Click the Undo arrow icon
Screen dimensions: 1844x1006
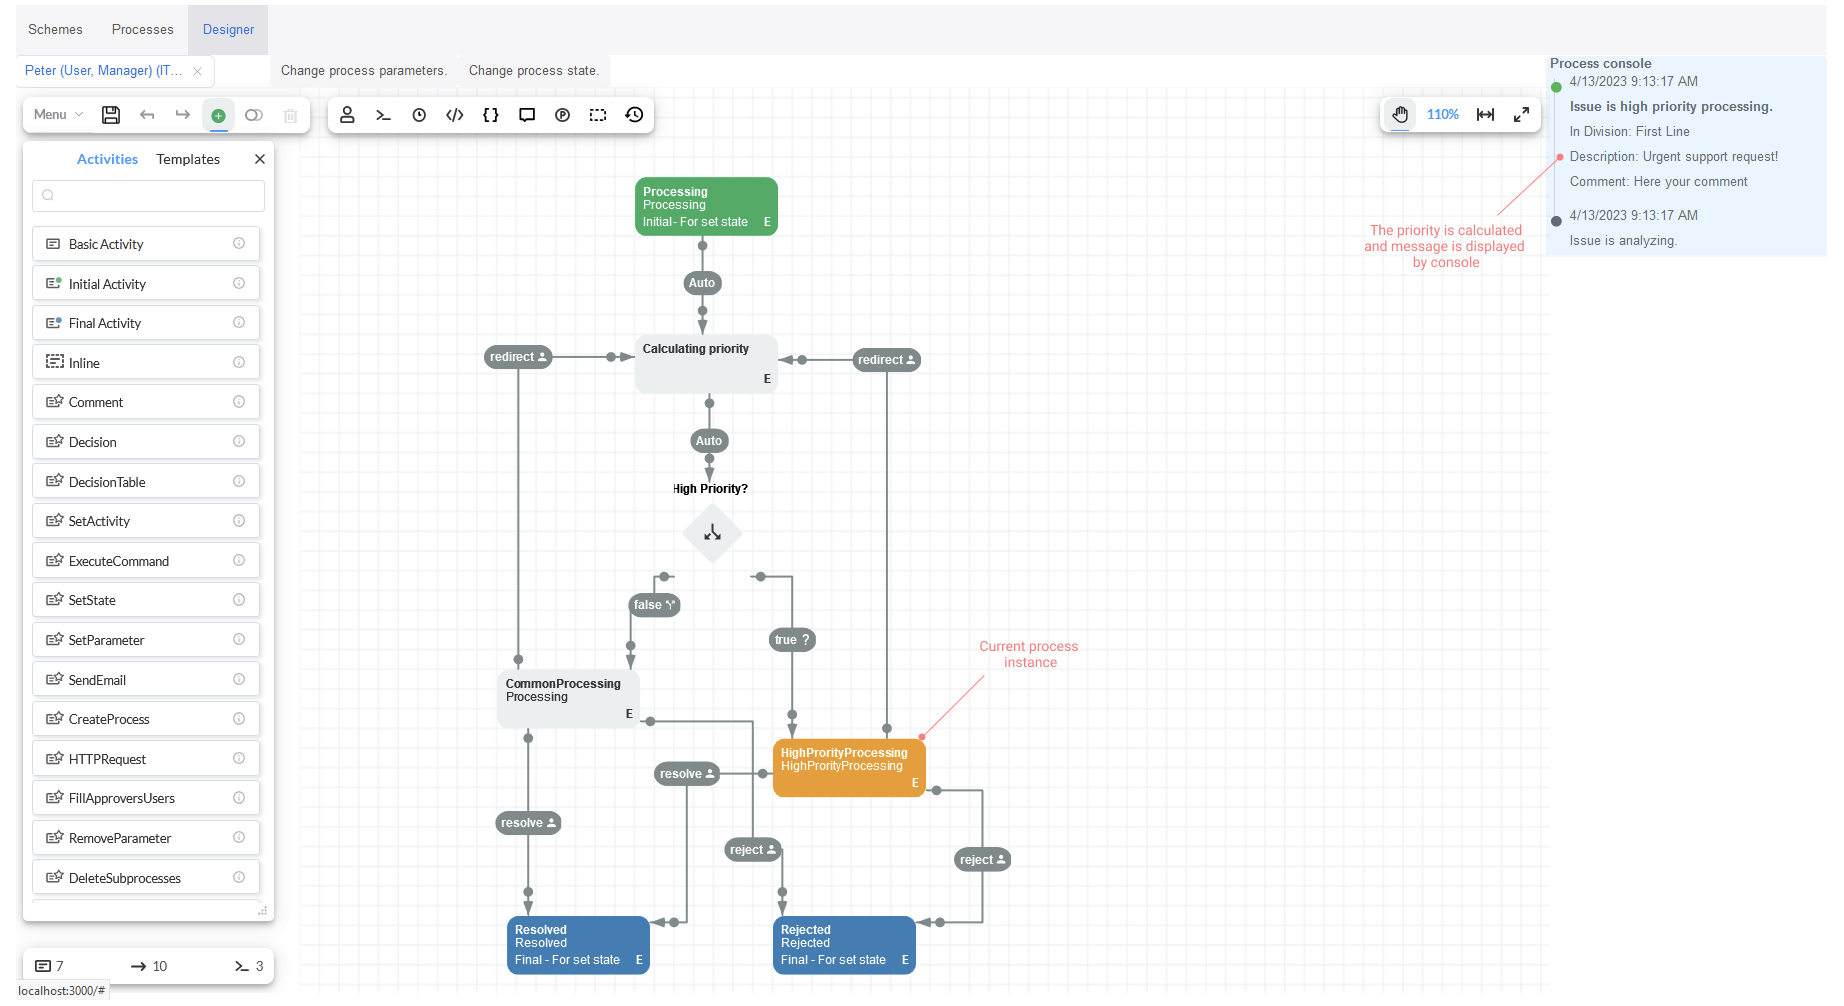(147, 115)
